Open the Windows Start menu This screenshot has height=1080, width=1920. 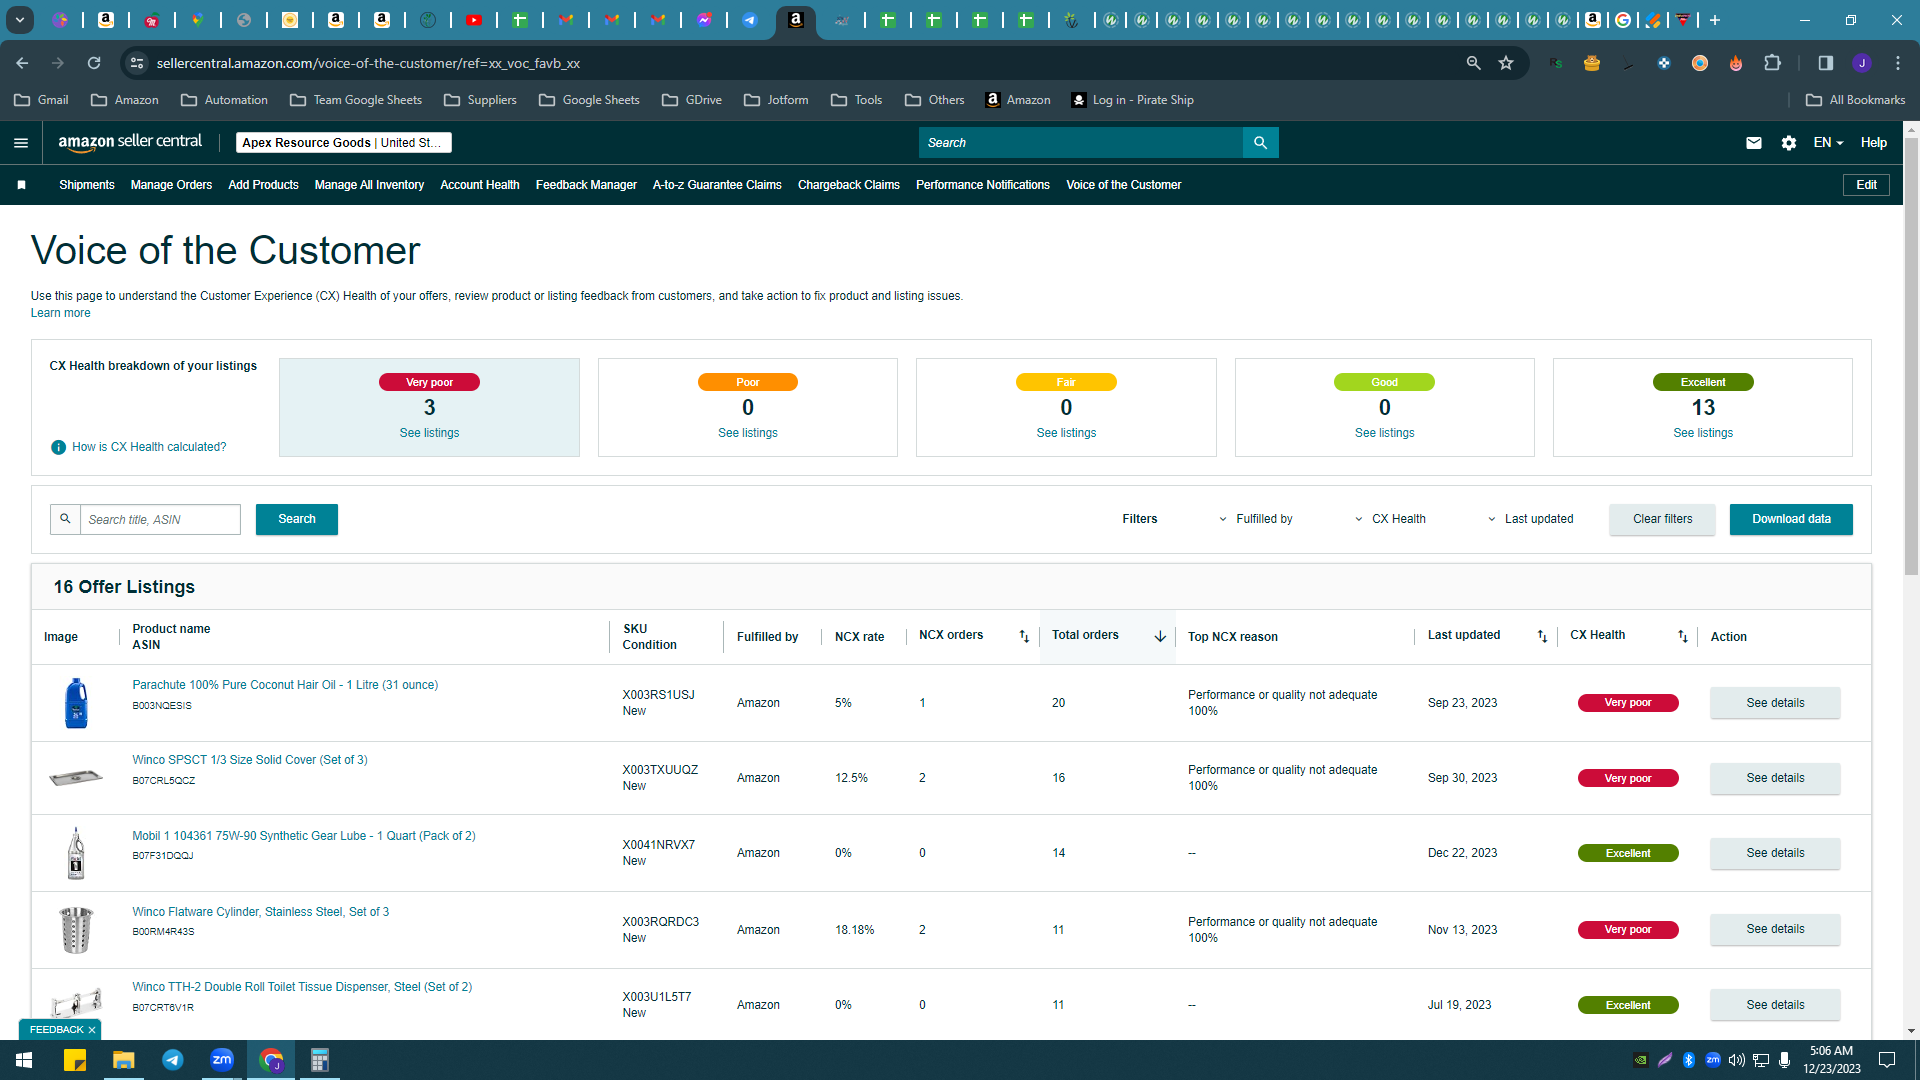pyautogui.click(x=24, y=1060)
